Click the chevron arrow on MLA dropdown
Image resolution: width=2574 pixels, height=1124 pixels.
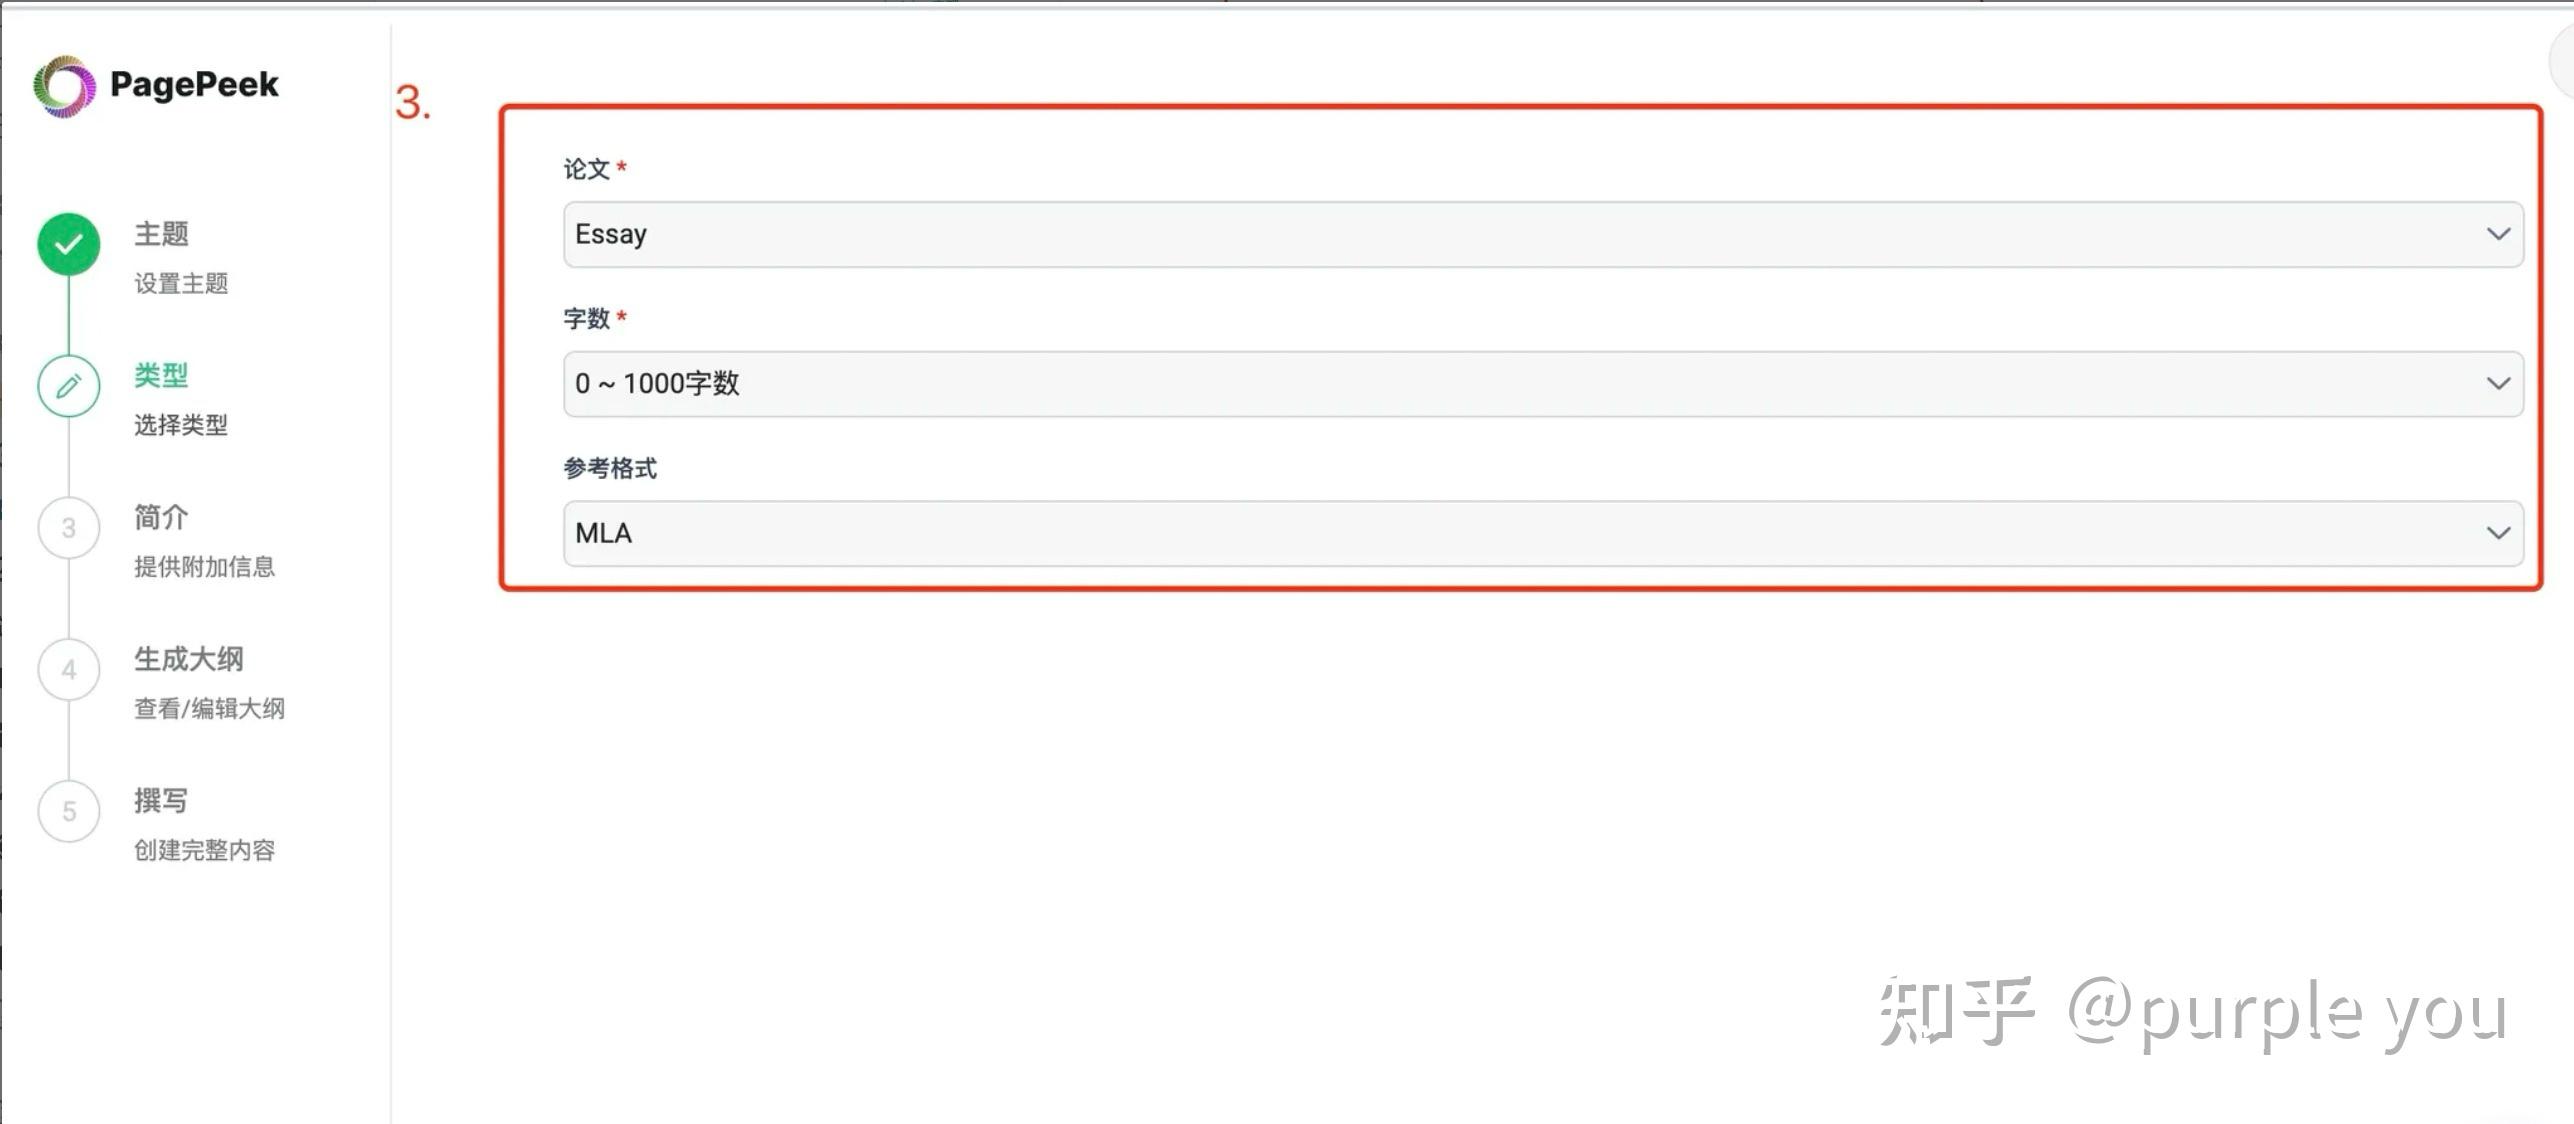click(x=2497, y=534)
